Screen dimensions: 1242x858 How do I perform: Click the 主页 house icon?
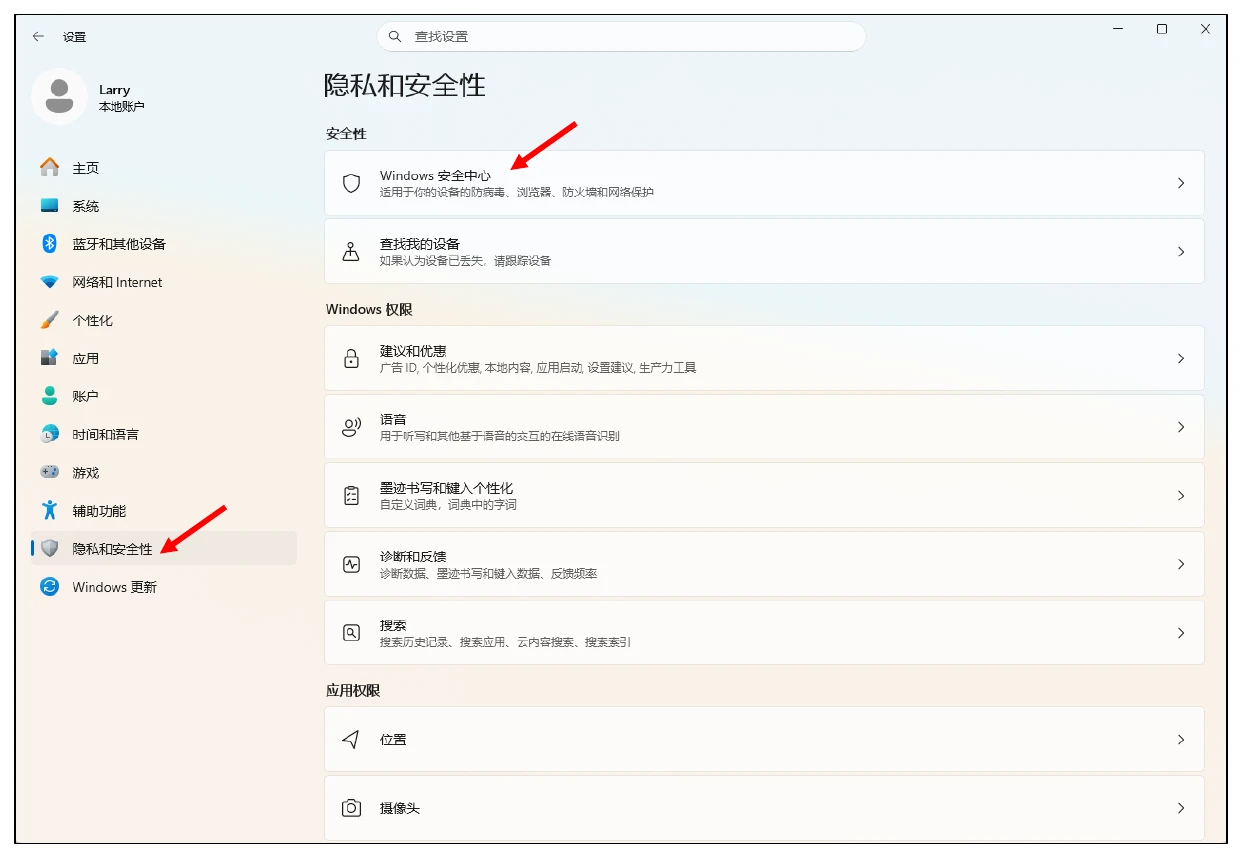[x=49, y=167]
